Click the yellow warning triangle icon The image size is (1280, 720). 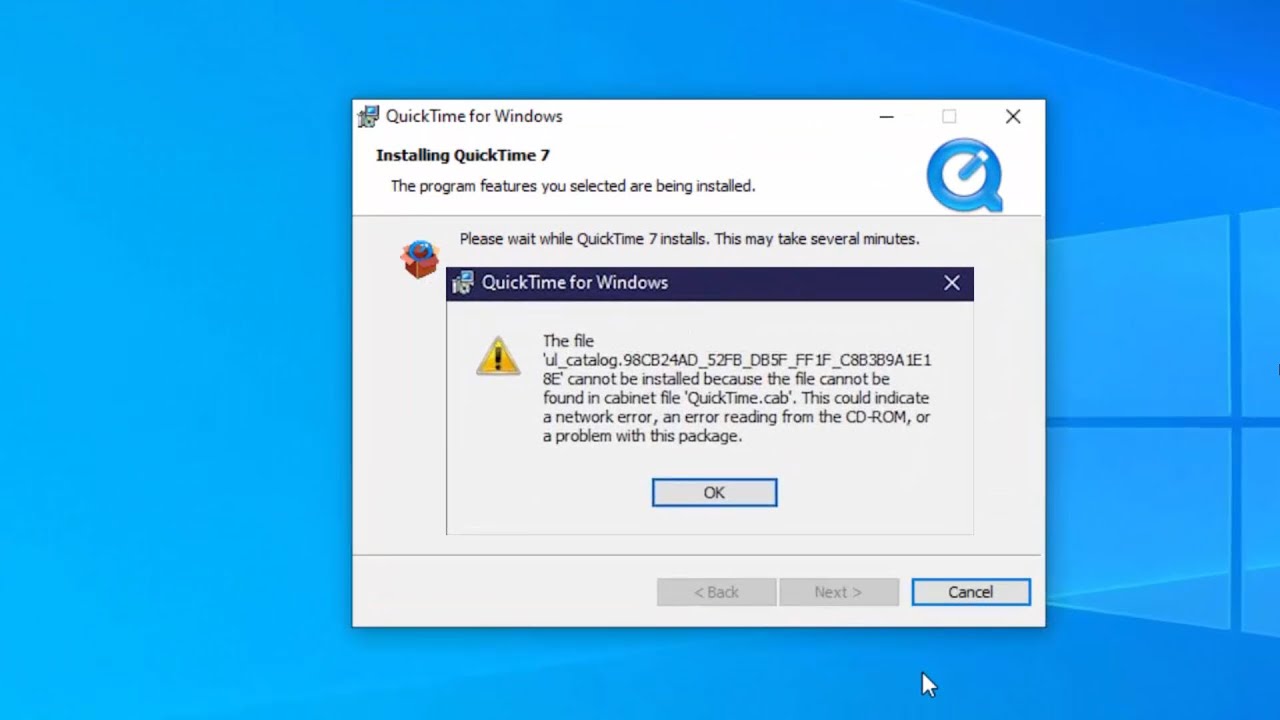(x=498, y=356)
